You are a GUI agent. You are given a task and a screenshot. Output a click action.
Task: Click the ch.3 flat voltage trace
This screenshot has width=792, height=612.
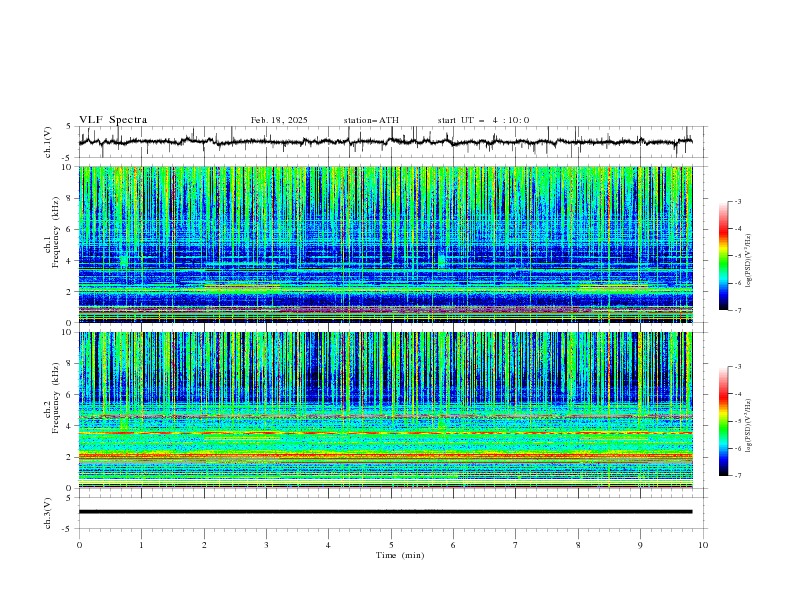pyautogui.click(x=385, y=512)
